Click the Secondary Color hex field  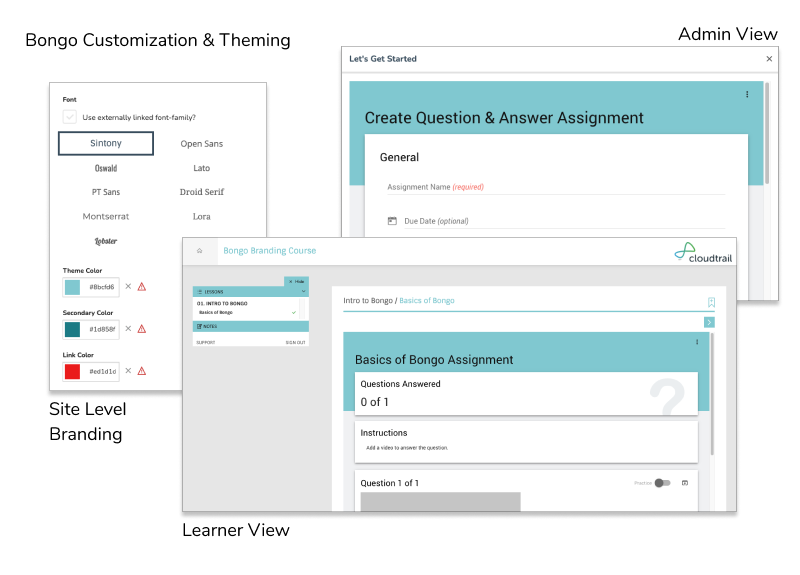[102, 329]
